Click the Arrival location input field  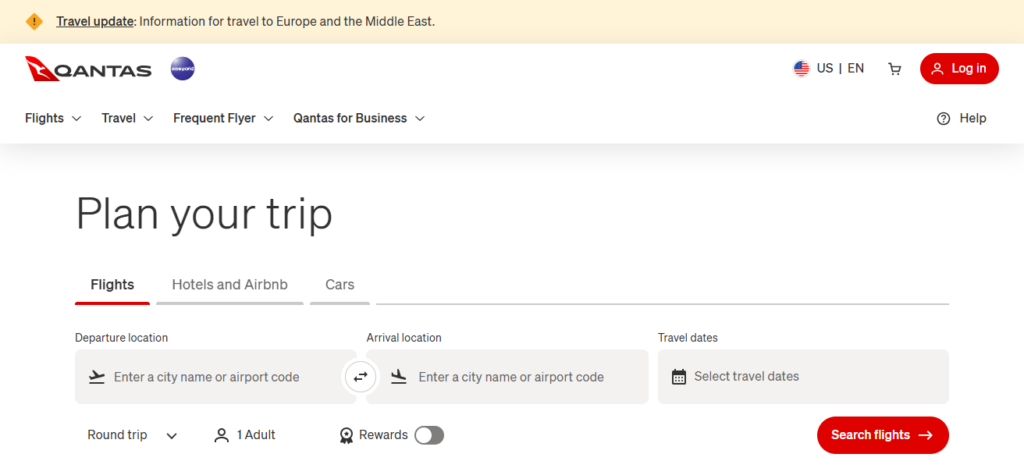[x=507, y=377]
